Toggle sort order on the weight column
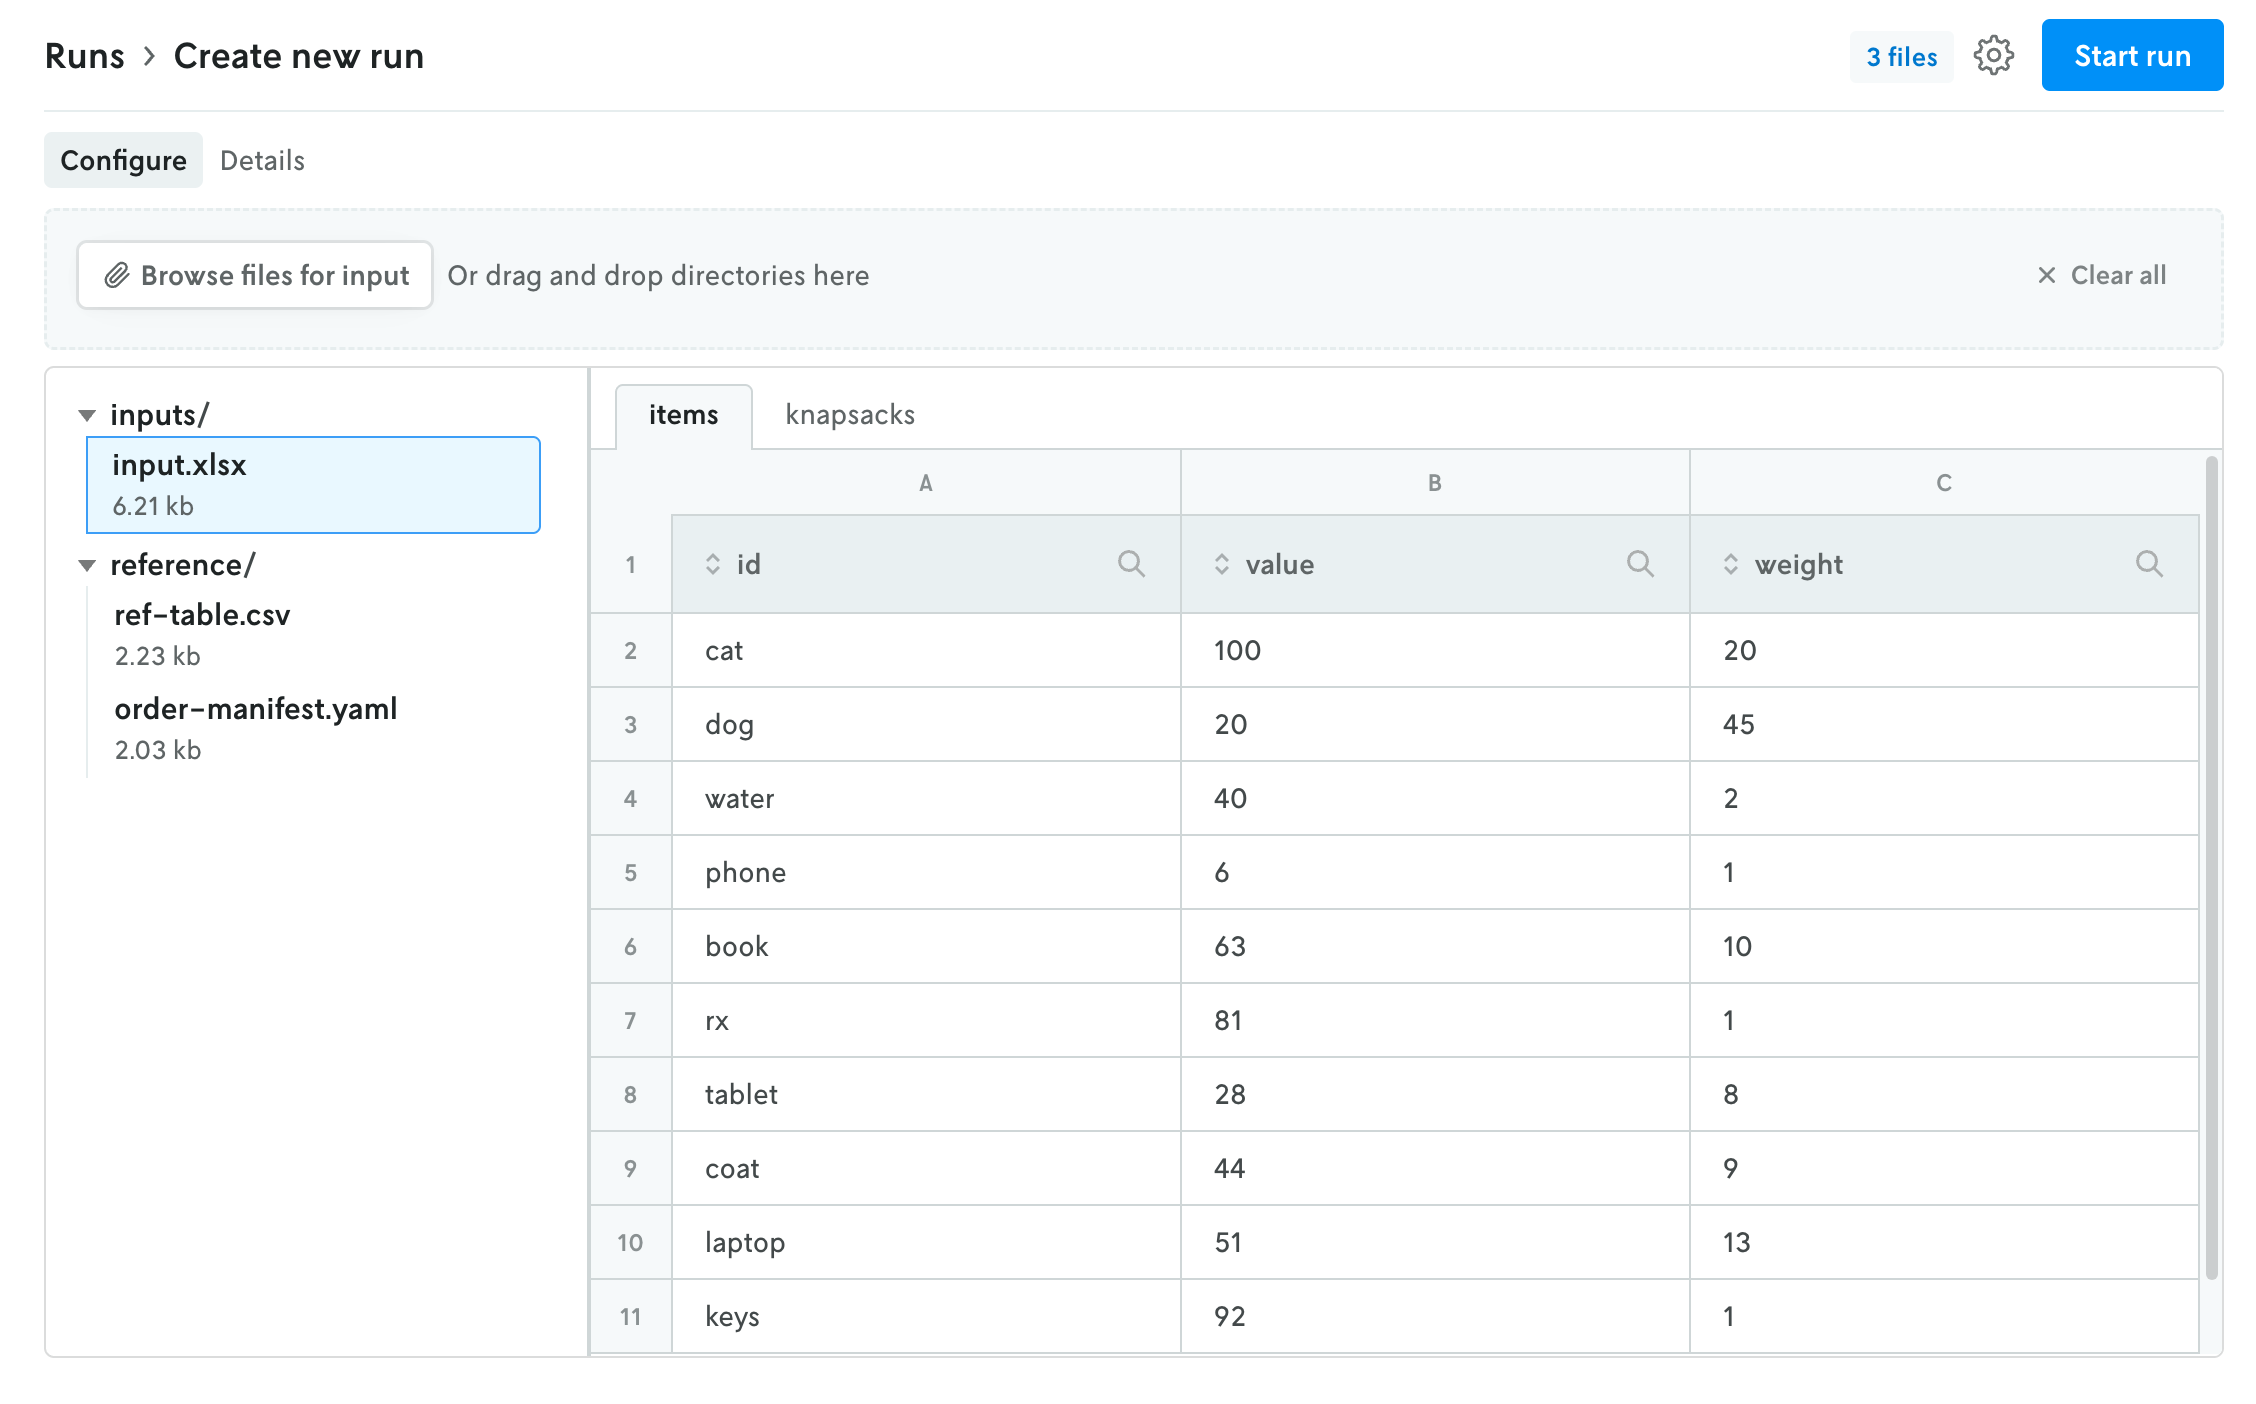2256x1404 pixels. click(1730, 563)
